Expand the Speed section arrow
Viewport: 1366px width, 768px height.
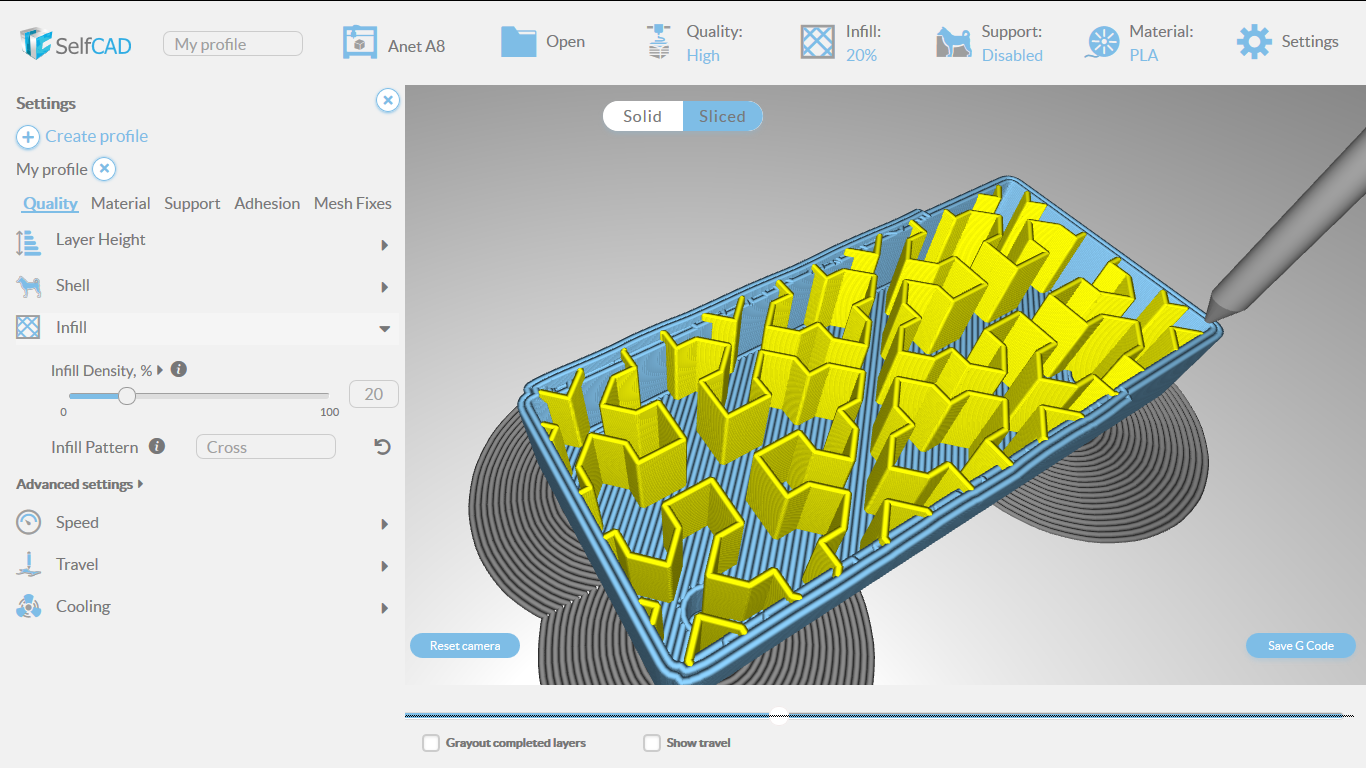point(385,525)
